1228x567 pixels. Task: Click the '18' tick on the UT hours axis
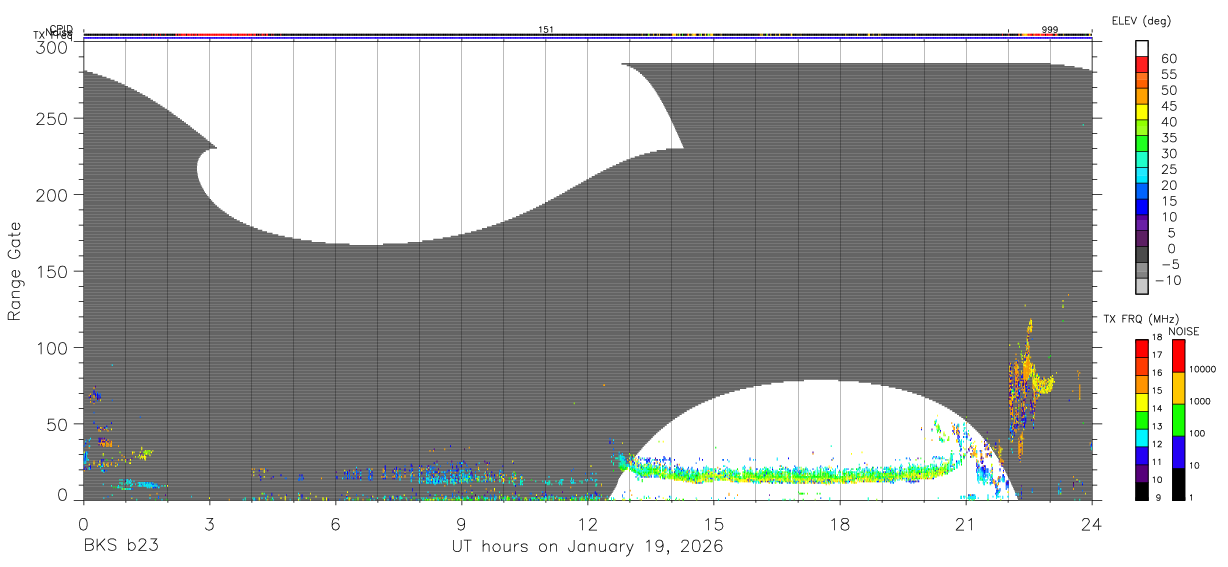coord(839,524)
